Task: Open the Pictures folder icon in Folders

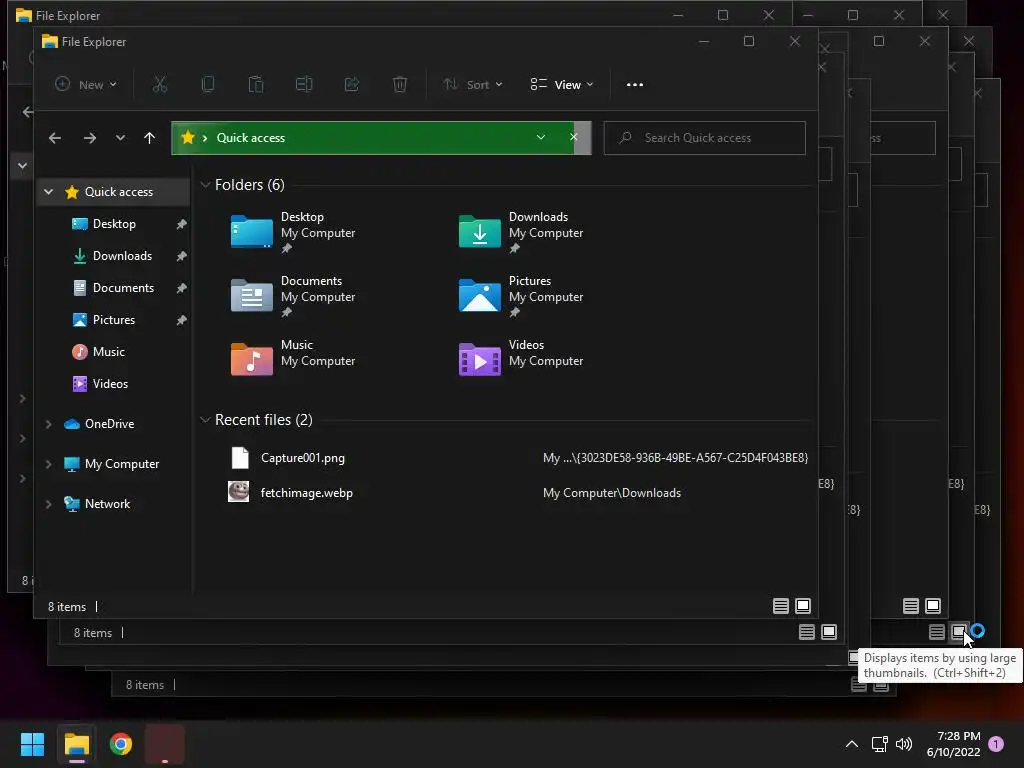Action: click(x=479, y=296)
